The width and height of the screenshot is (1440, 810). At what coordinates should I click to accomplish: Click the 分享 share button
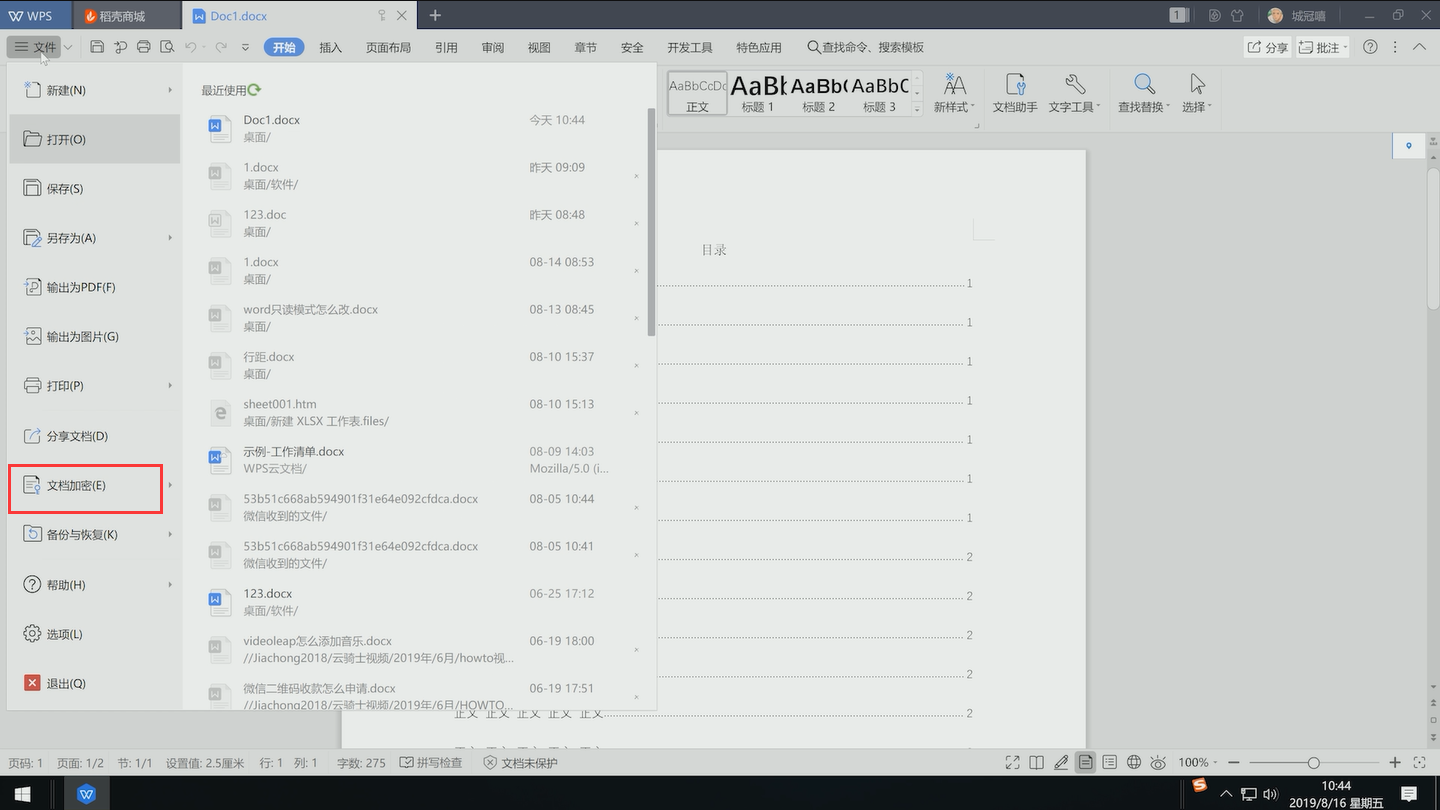[x=1267, y=47]
